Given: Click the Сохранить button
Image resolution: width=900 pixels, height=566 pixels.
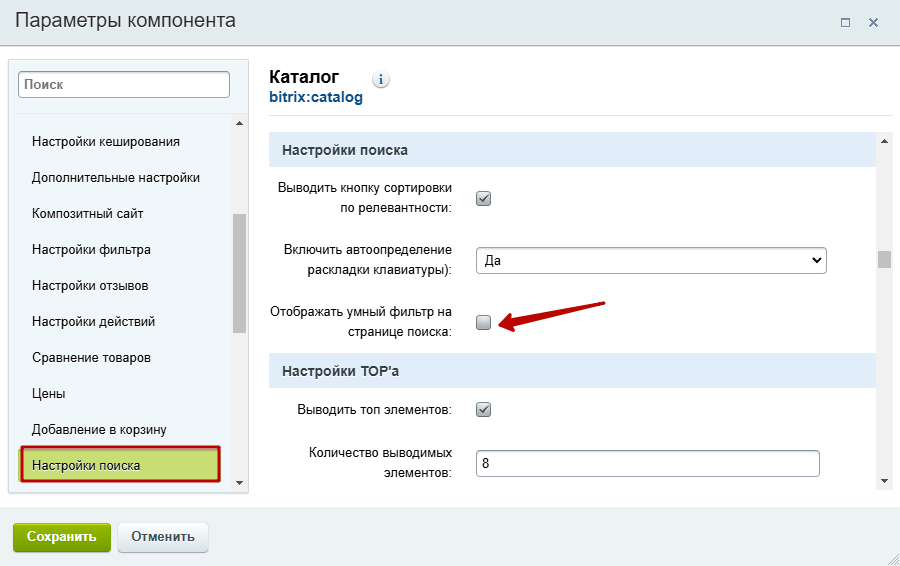Looking at the screenshot, I should (x=62, y=537).
